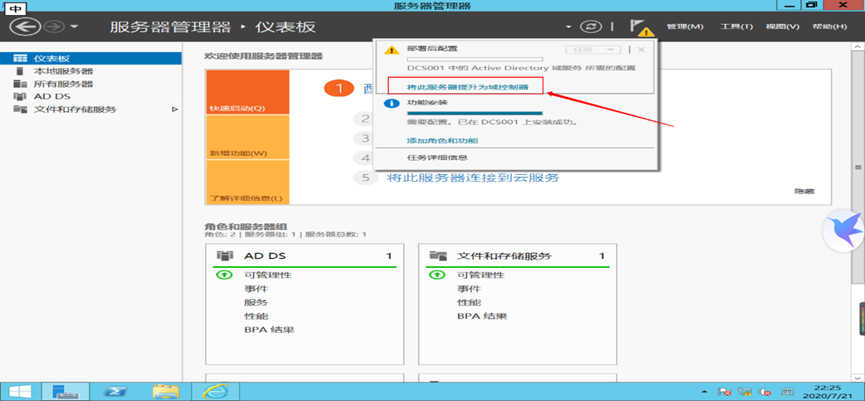Viewport: 865px width, 401px height.
Task: Click 性能 in the 文件和存储服务 tile
Action: click(468, 302)
